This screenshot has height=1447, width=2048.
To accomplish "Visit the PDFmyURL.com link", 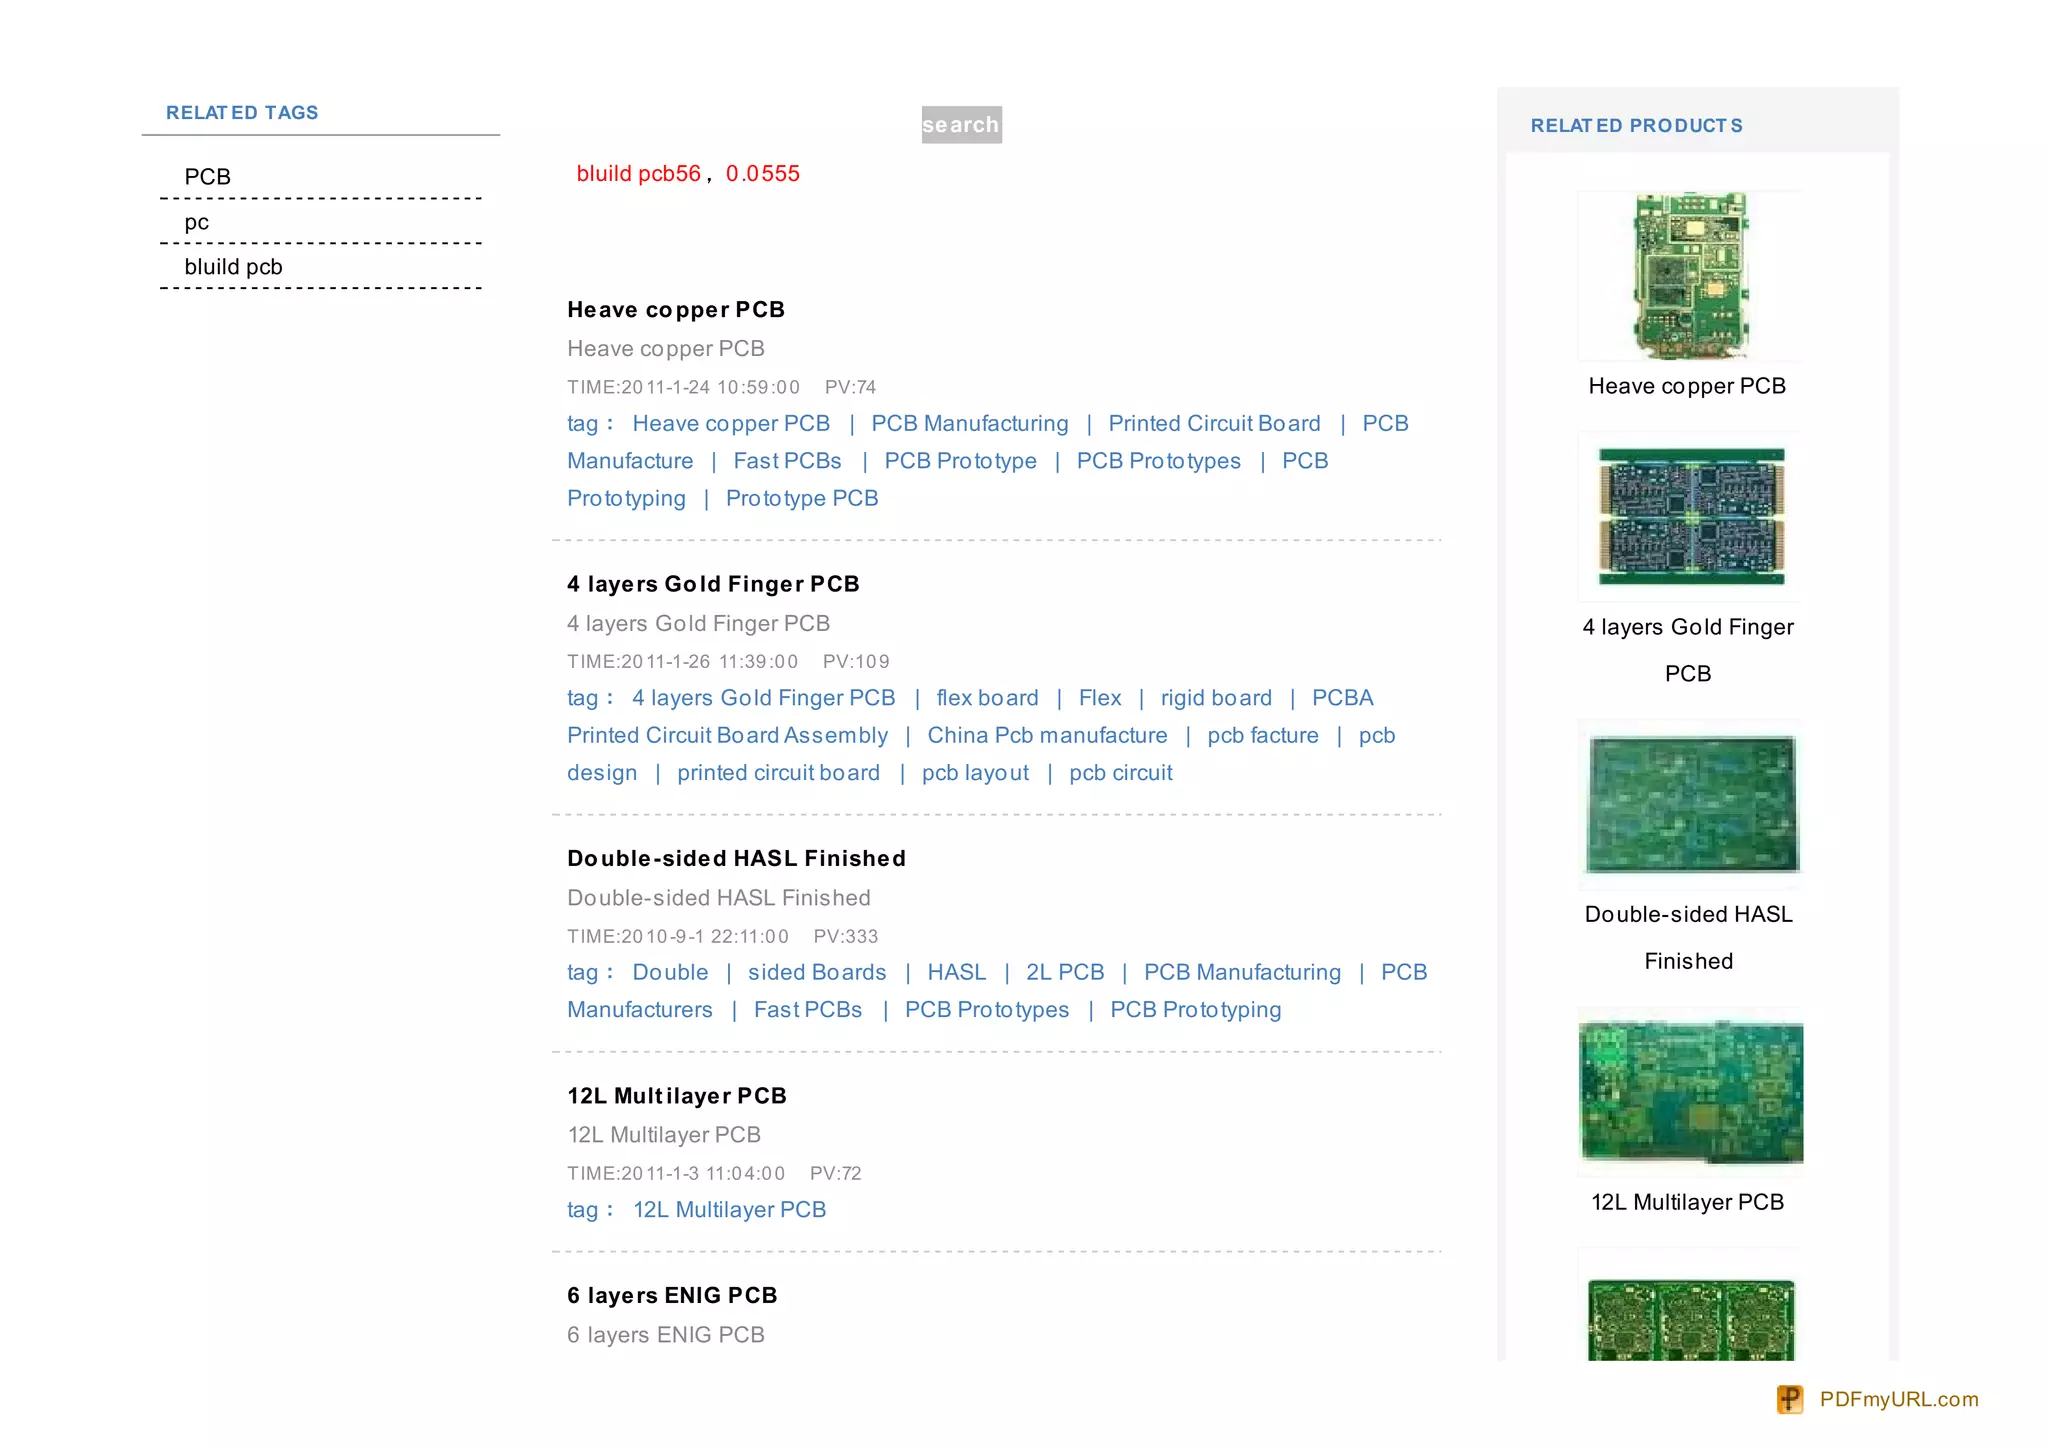I will [x=1898, y=1399].
